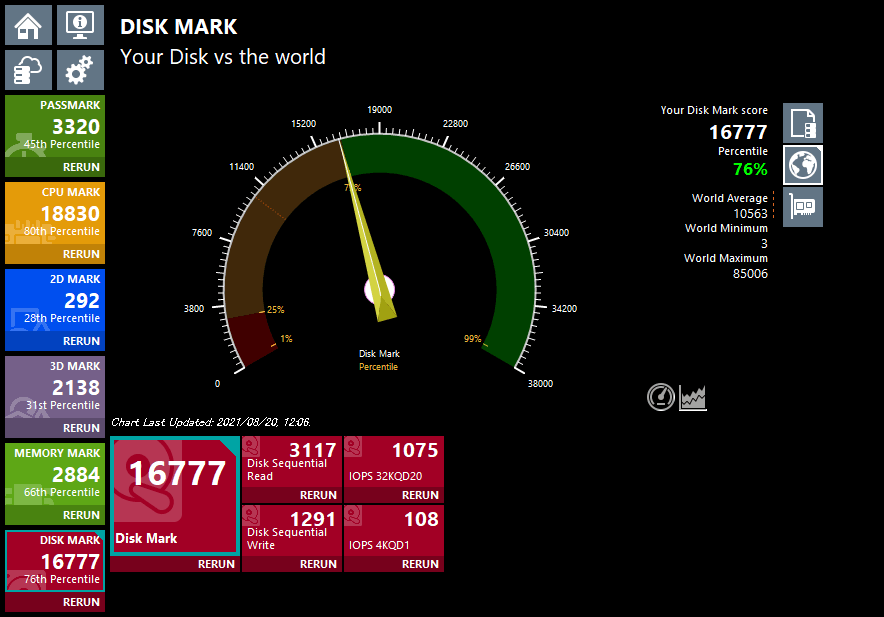Click the DISK MARK page heading
The width and height of the screenshot is (884, 617).
point(179,27)
